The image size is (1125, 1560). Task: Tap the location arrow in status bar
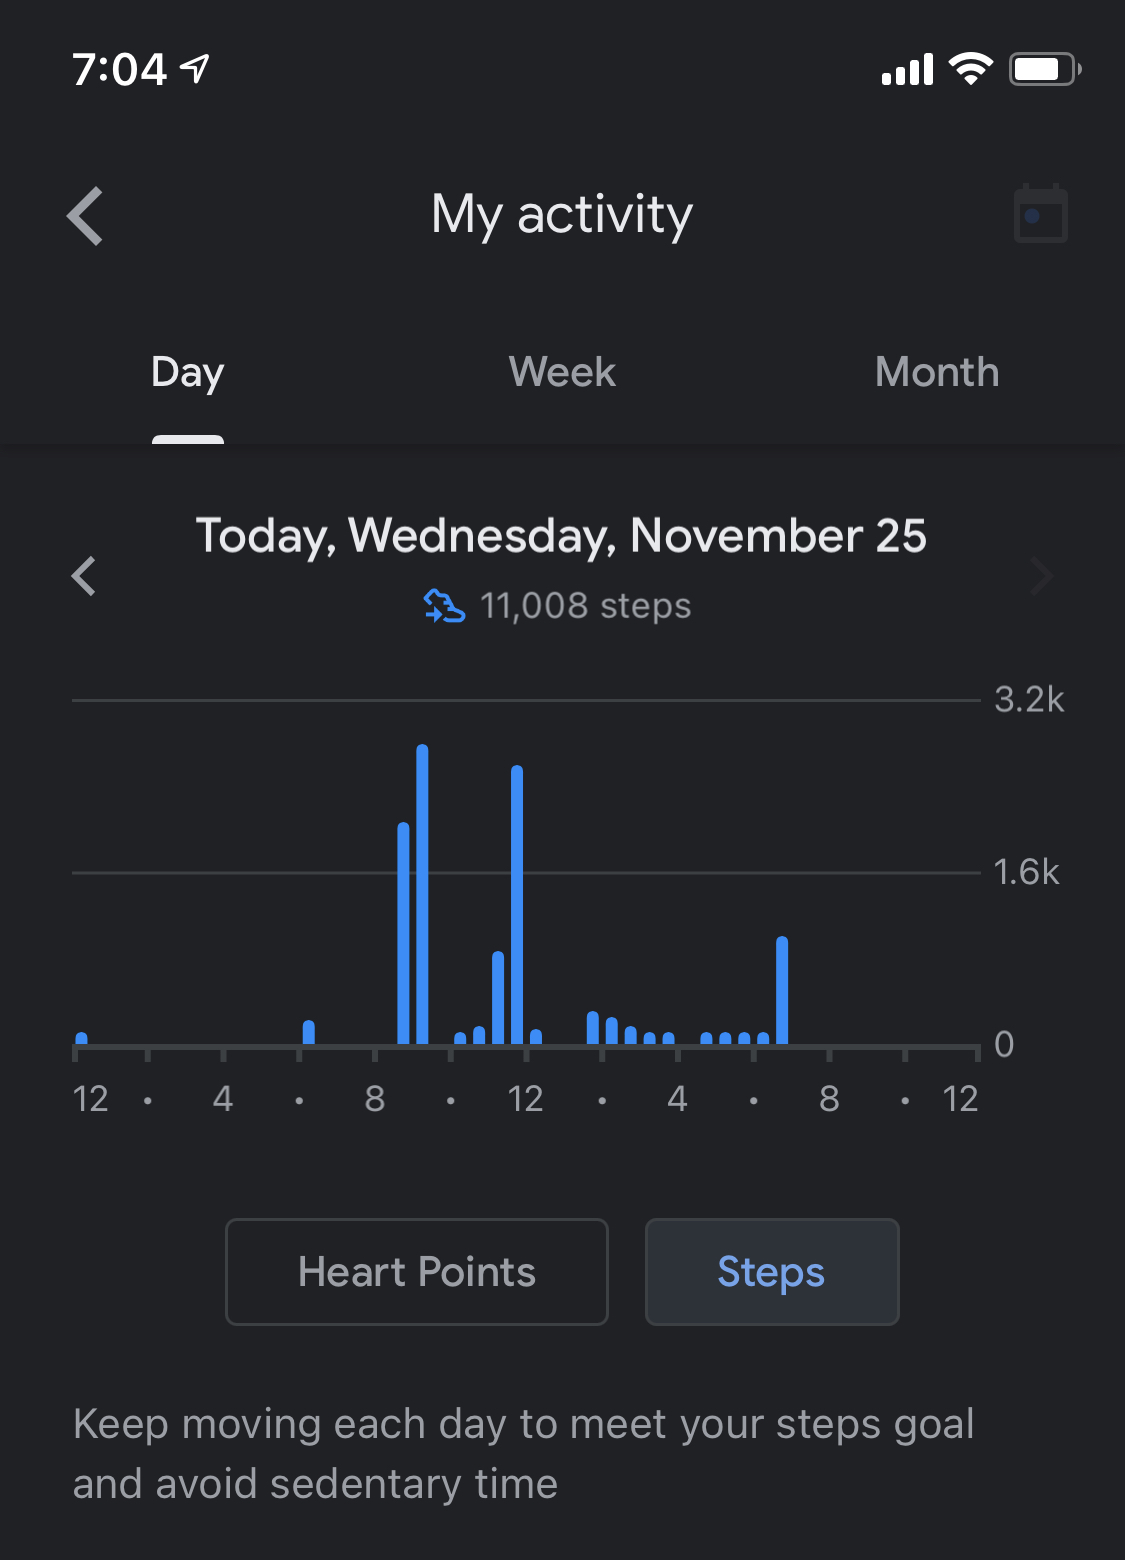pyautogui.click(x=195, y=68)
